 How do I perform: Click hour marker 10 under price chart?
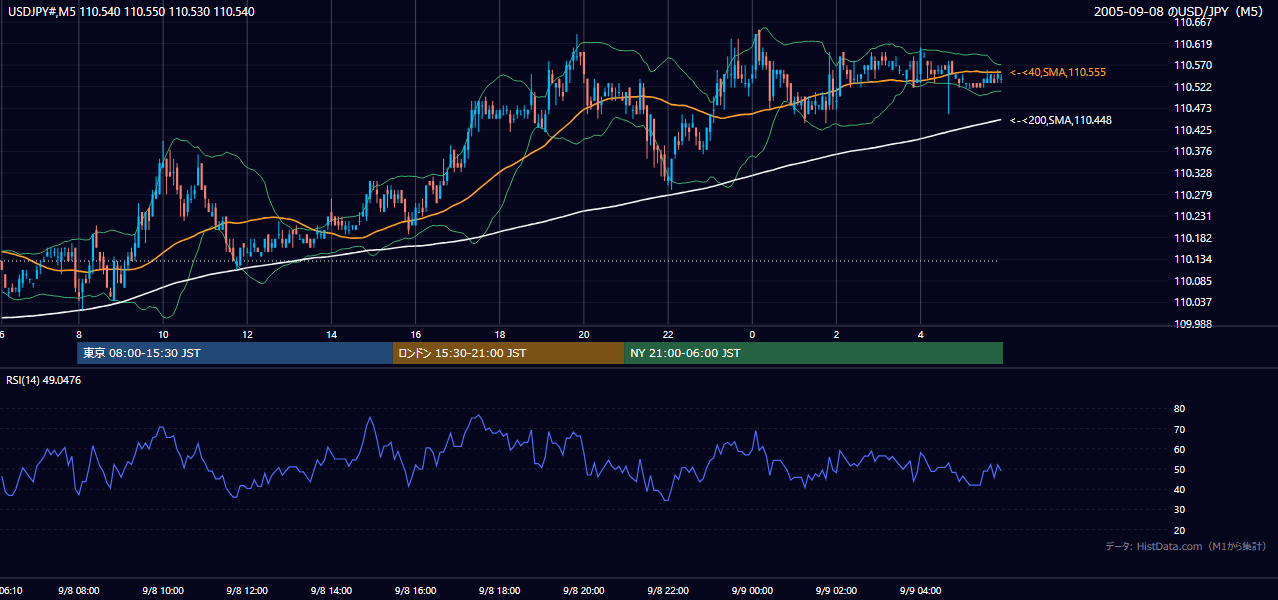pos(162,335)
